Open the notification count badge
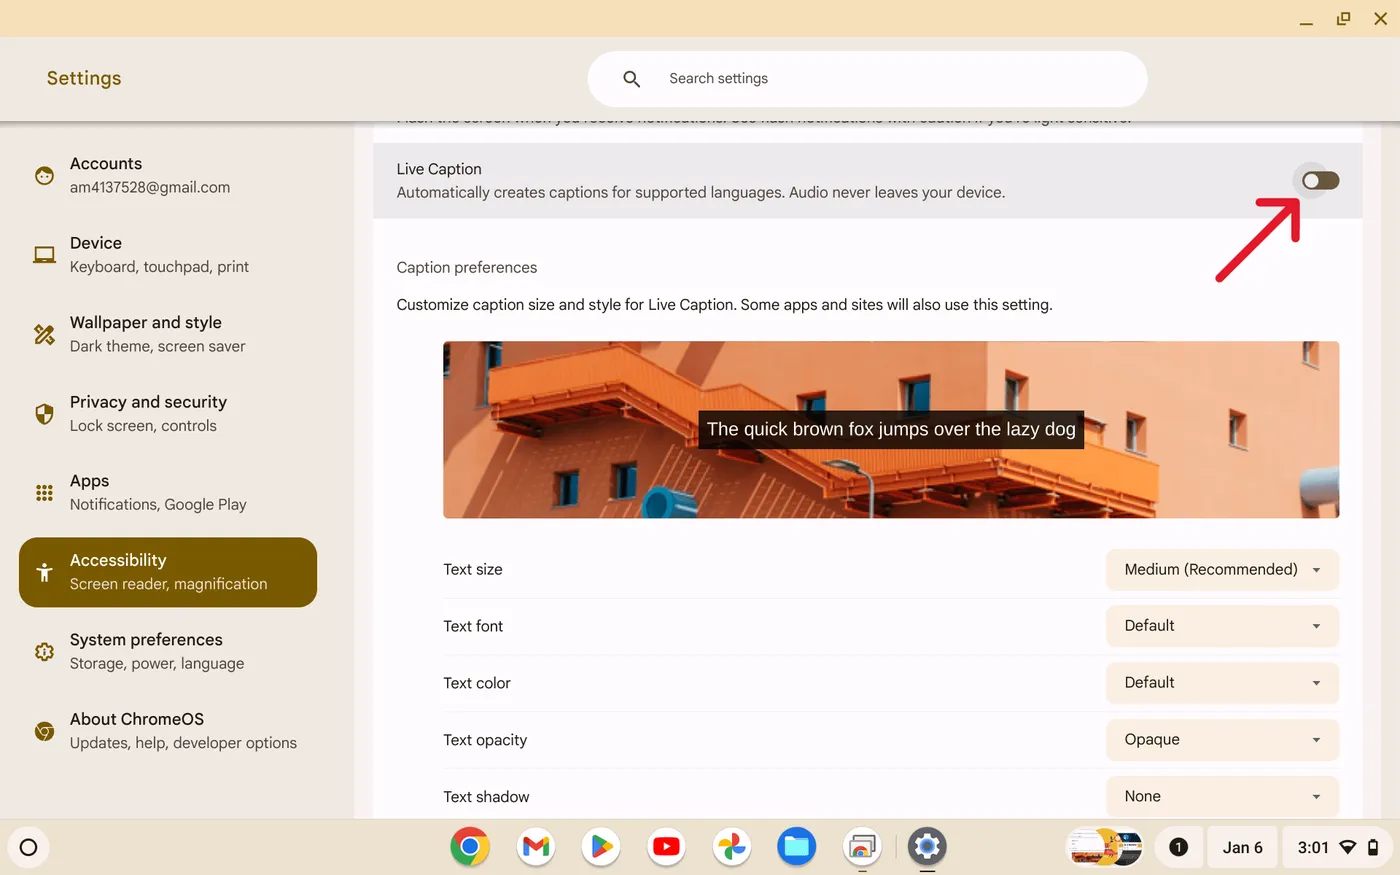1400x875 pixels. pos(1178,848)
